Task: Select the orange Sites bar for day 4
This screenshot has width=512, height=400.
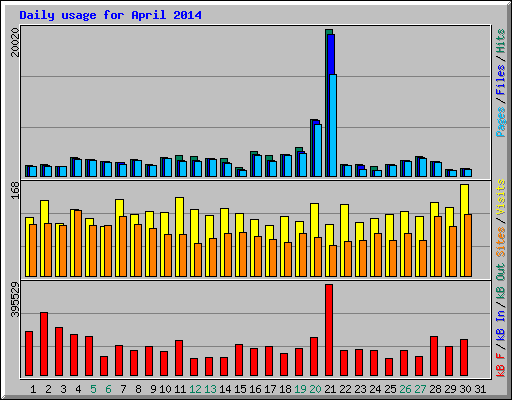Action: click(78, 243)
